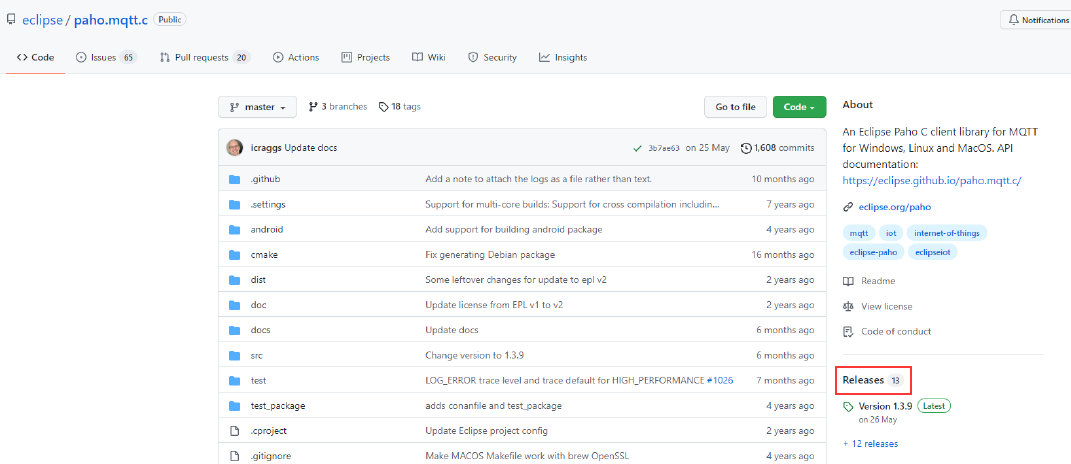Click the iot topic tag
This screenshot has height=464, width=1071.
891,233
